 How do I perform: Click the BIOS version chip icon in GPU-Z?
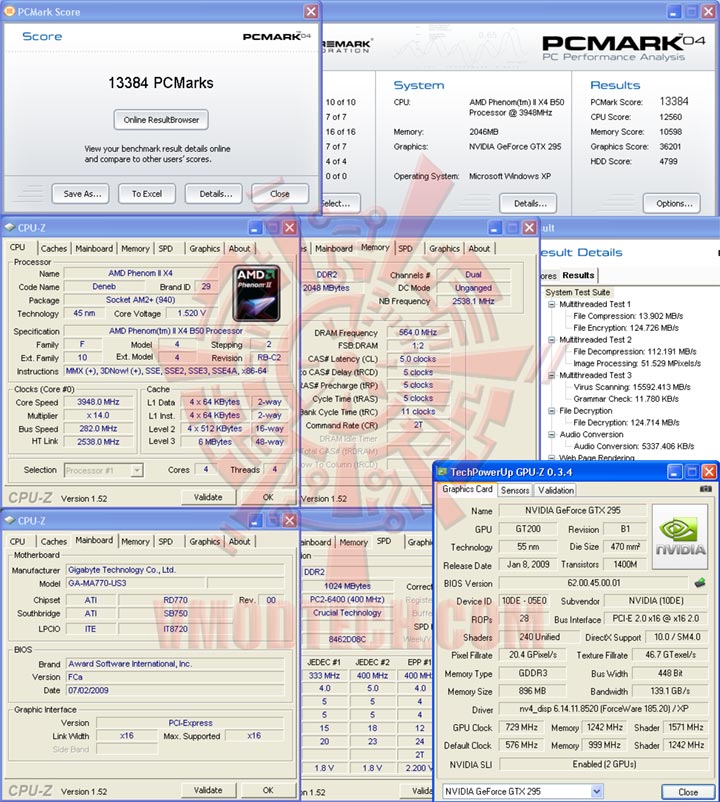click(x=700, y=583)
